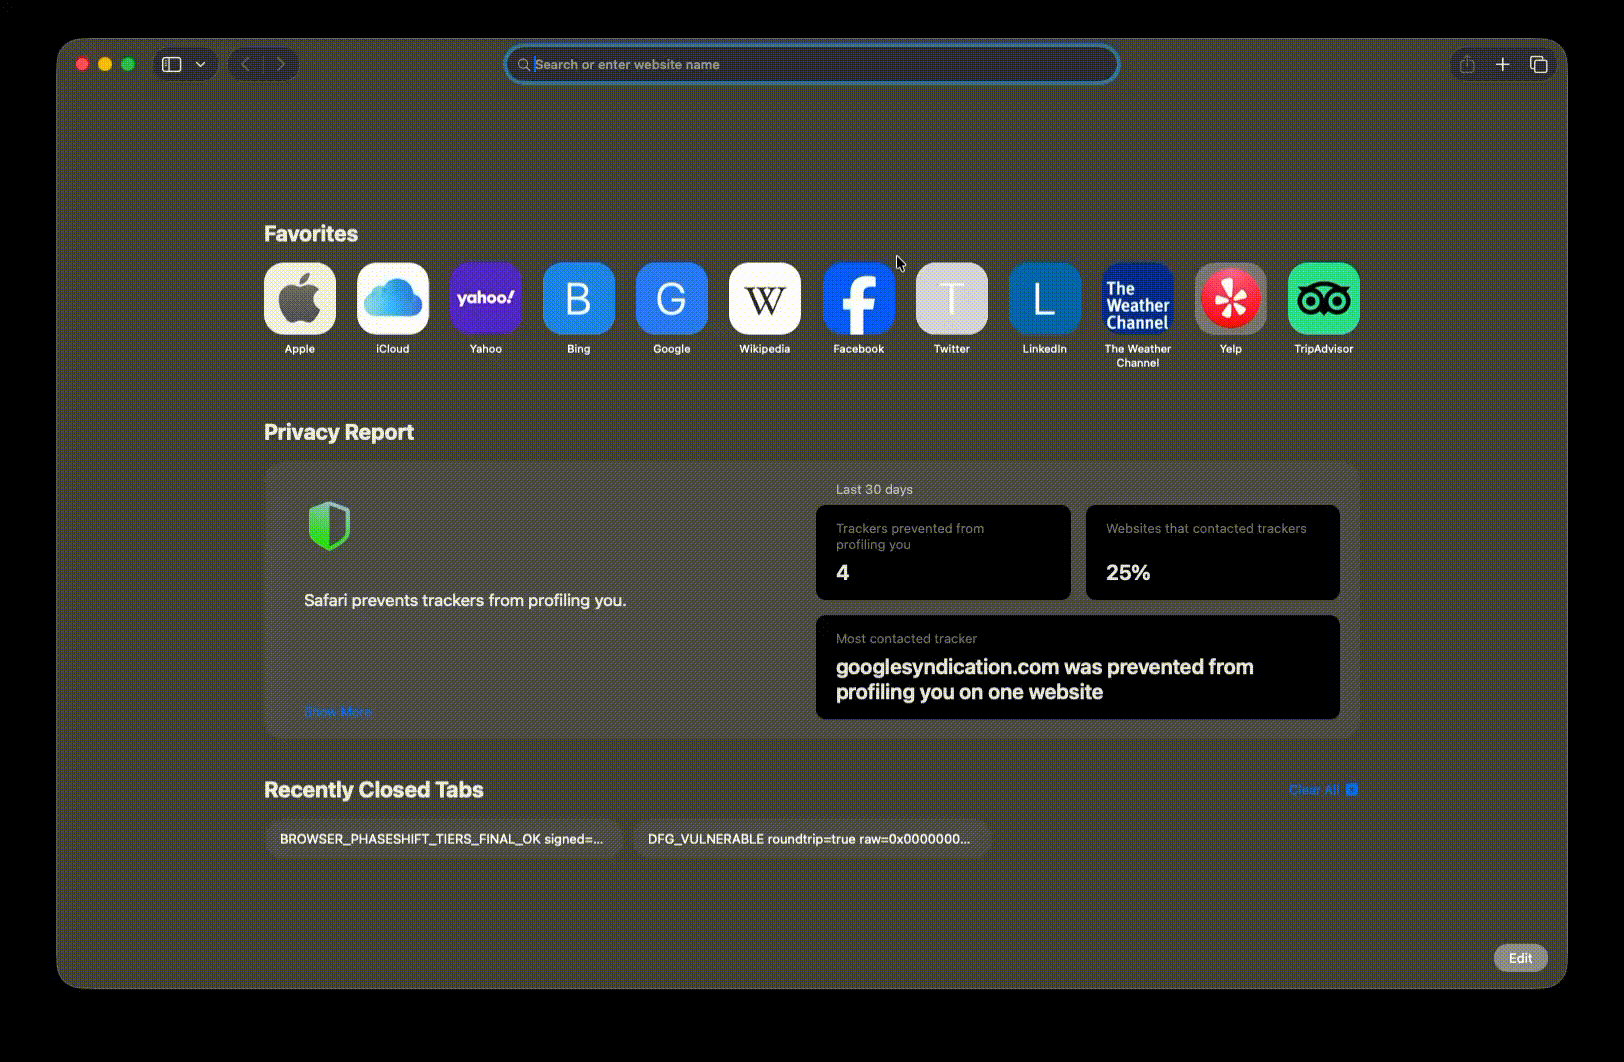The image size is (1624, 1062).
Task: Open the Wikipedia favorite icon
Action: 765,298
